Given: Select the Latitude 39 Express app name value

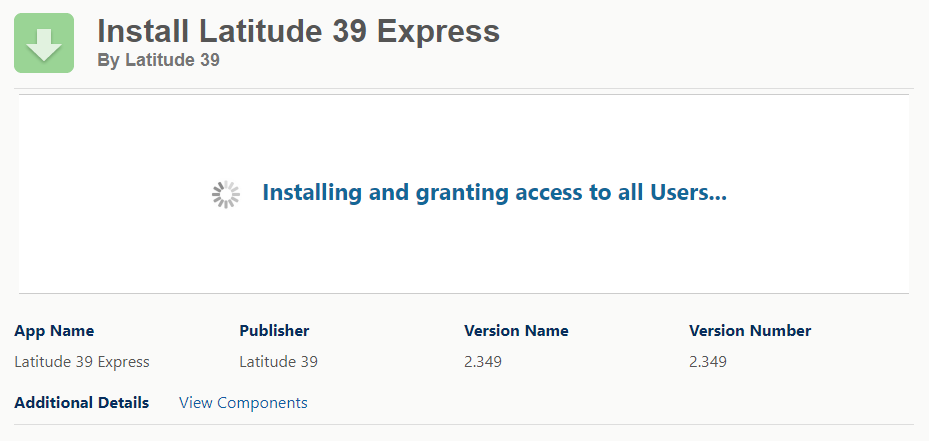Looking at the screenshot, I should (x=82, y=362).
